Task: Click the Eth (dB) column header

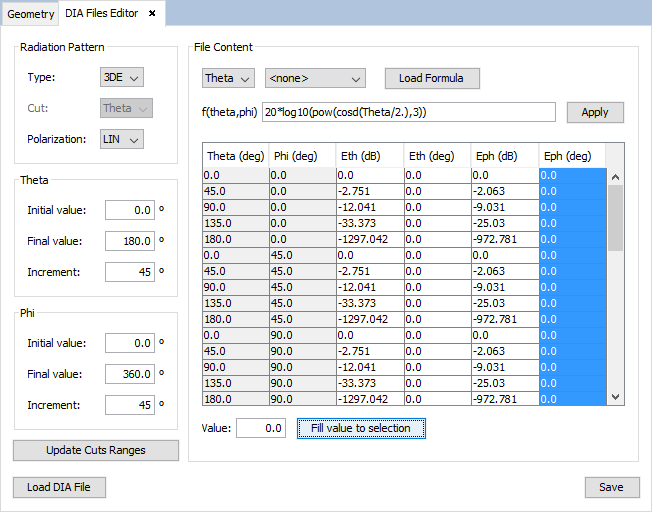Action: click(x=360, y=156)
